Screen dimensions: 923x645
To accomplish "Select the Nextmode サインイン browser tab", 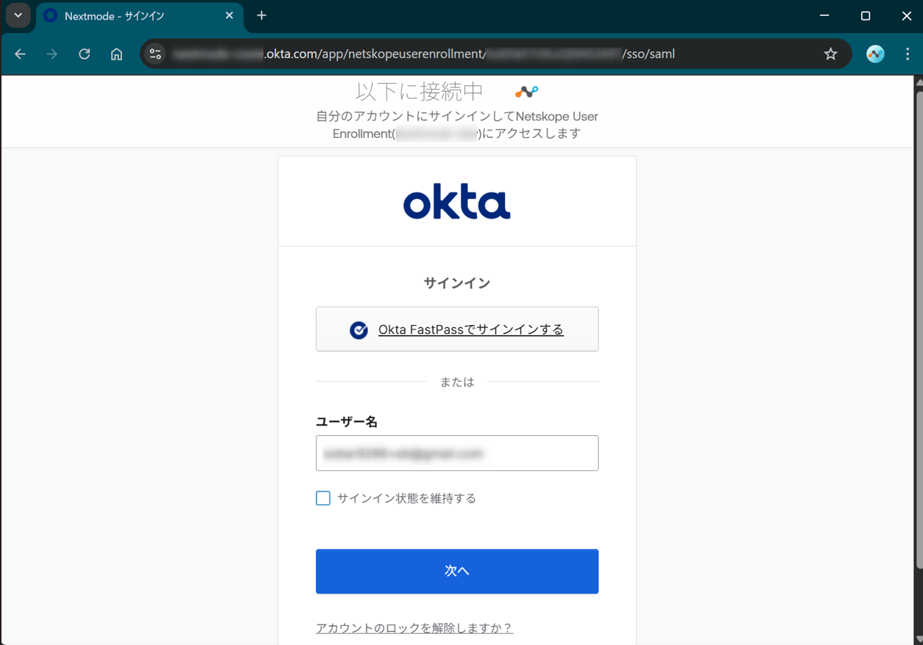I will click(x=138, y=16).
